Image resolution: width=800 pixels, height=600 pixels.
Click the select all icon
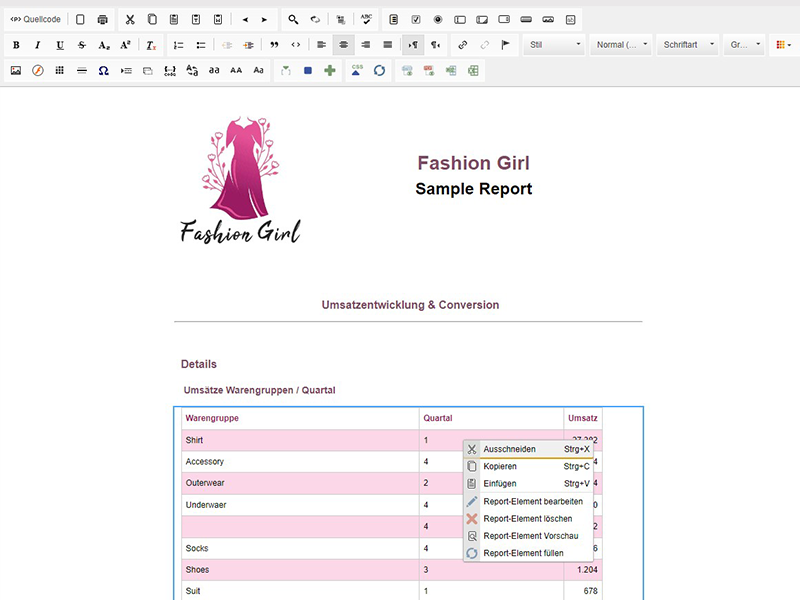click(341, 19)
